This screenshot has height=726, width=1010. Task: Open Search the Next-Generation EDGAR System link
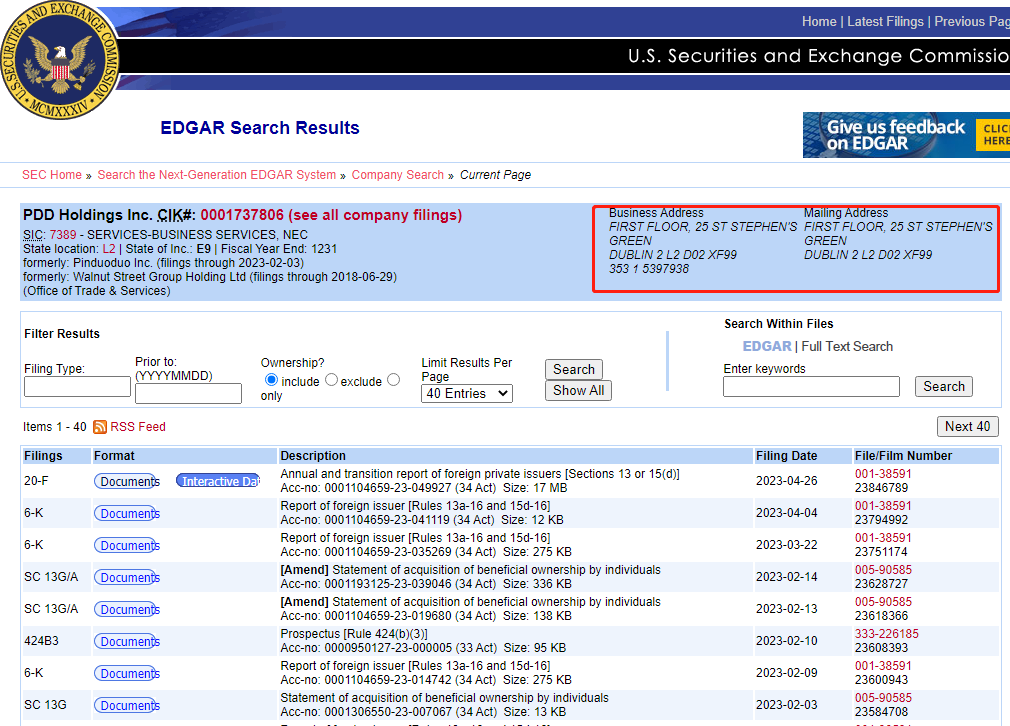click(216, 175)
